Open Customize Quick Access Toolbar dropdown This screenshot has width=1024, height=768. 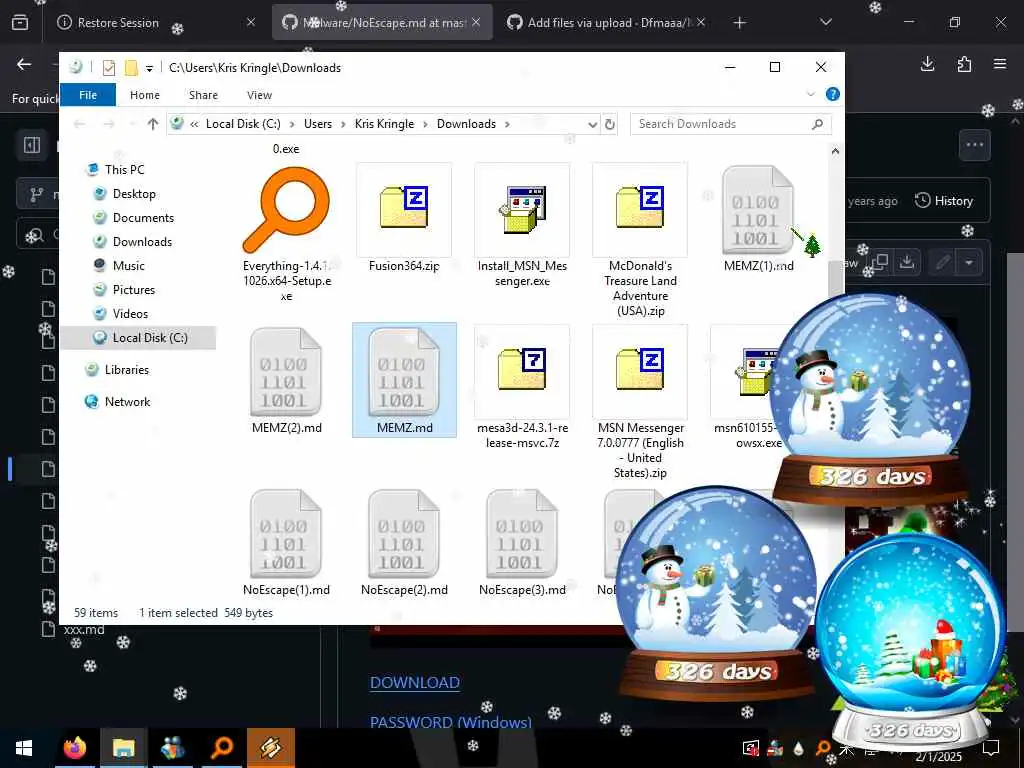149,68
